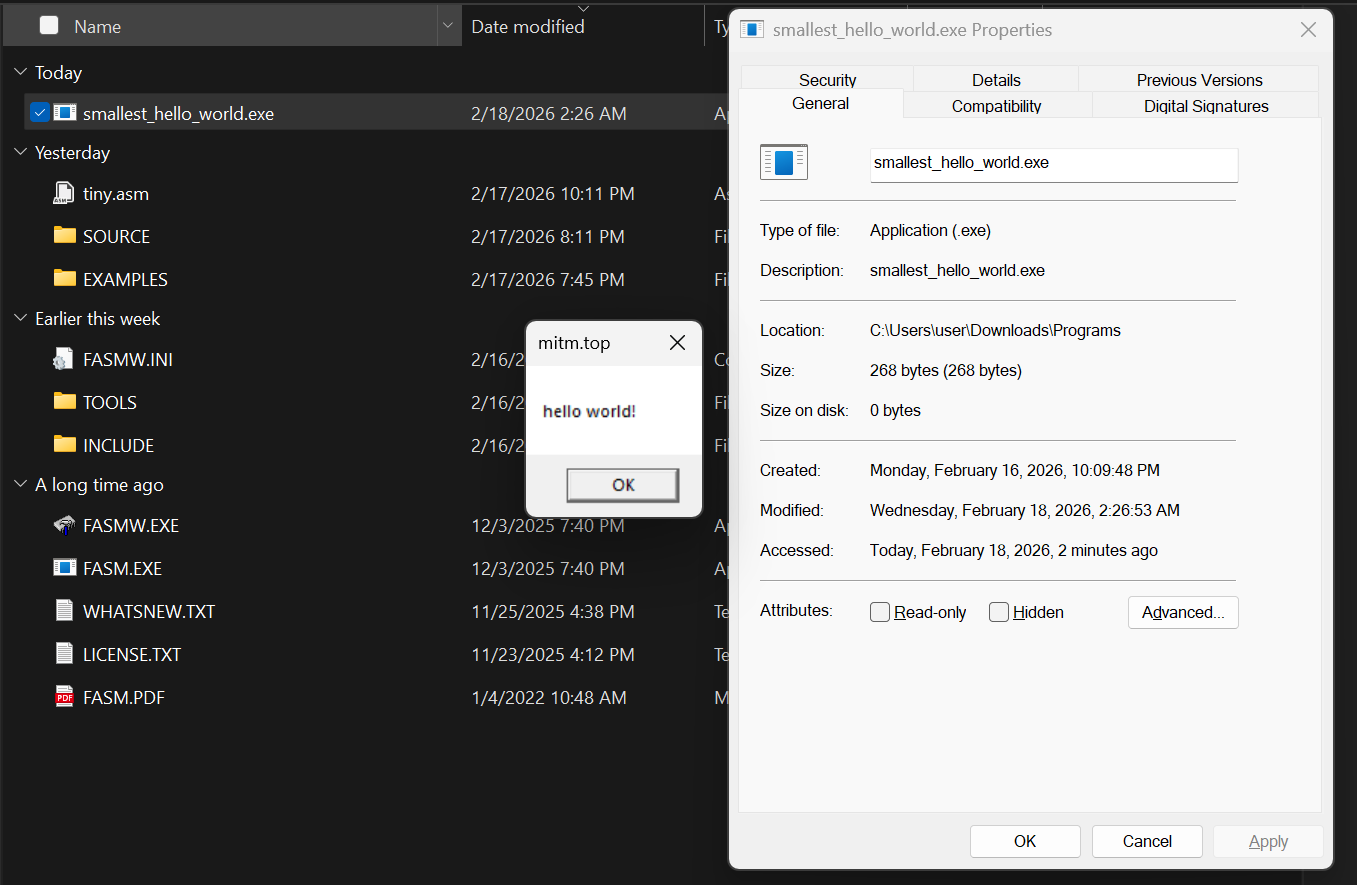
Task: Collapse the Earlier this week group
Action: click(x=20, y=319)
